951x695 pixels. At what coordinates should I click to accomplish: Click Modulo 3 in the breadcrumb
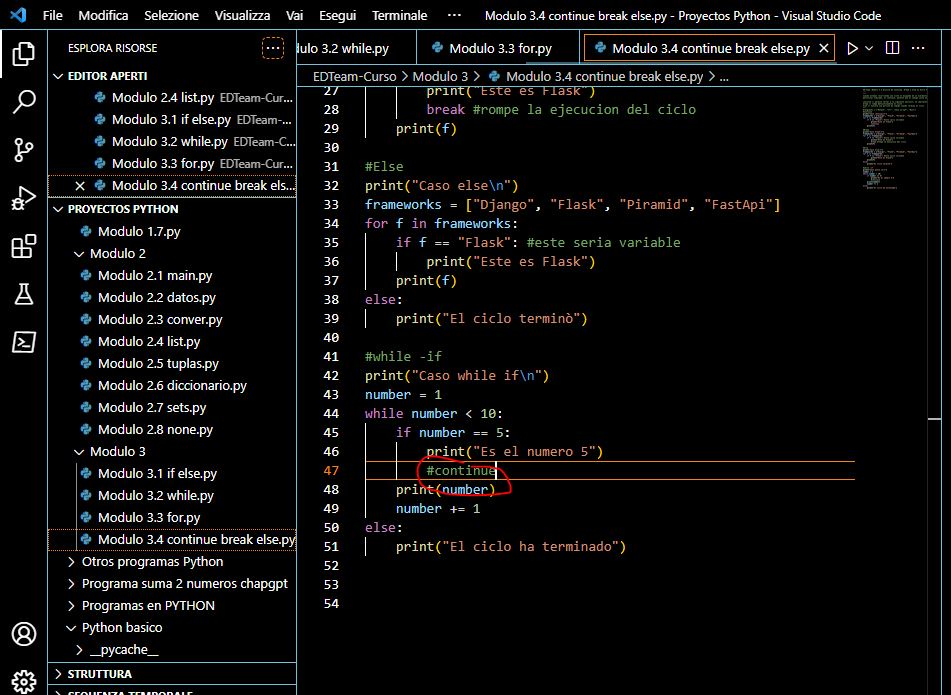pyautogui.click(x=440, y=76)
